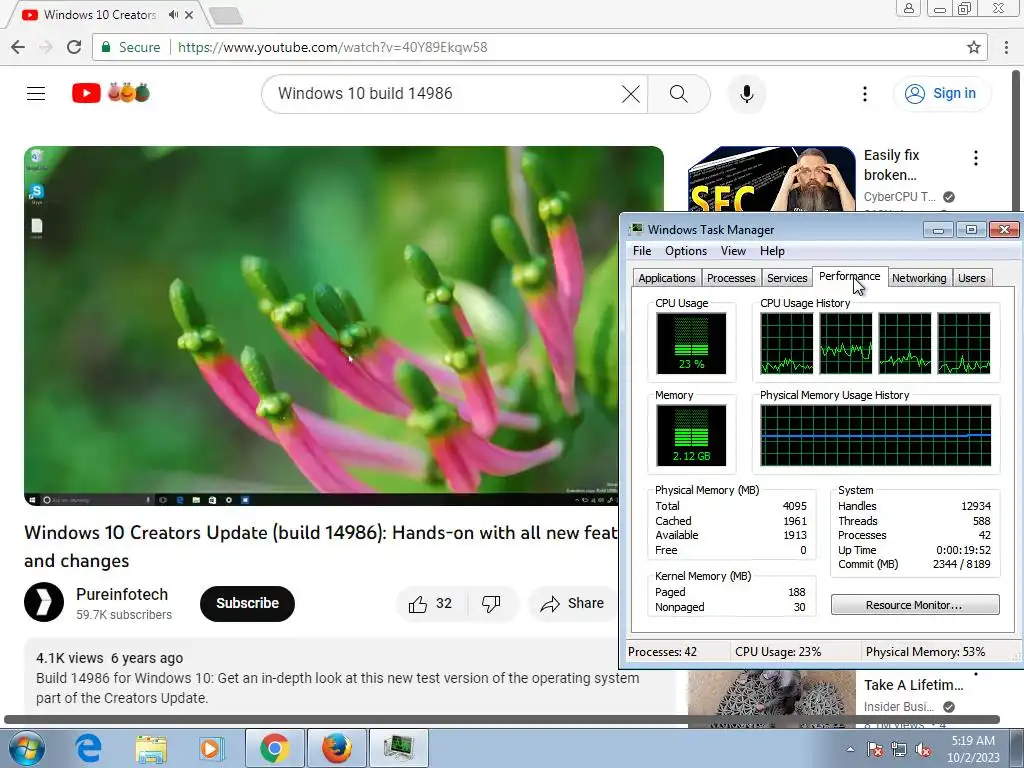Open Chrome profile icon at top
1024x768 pixels.
coord(909,8)
